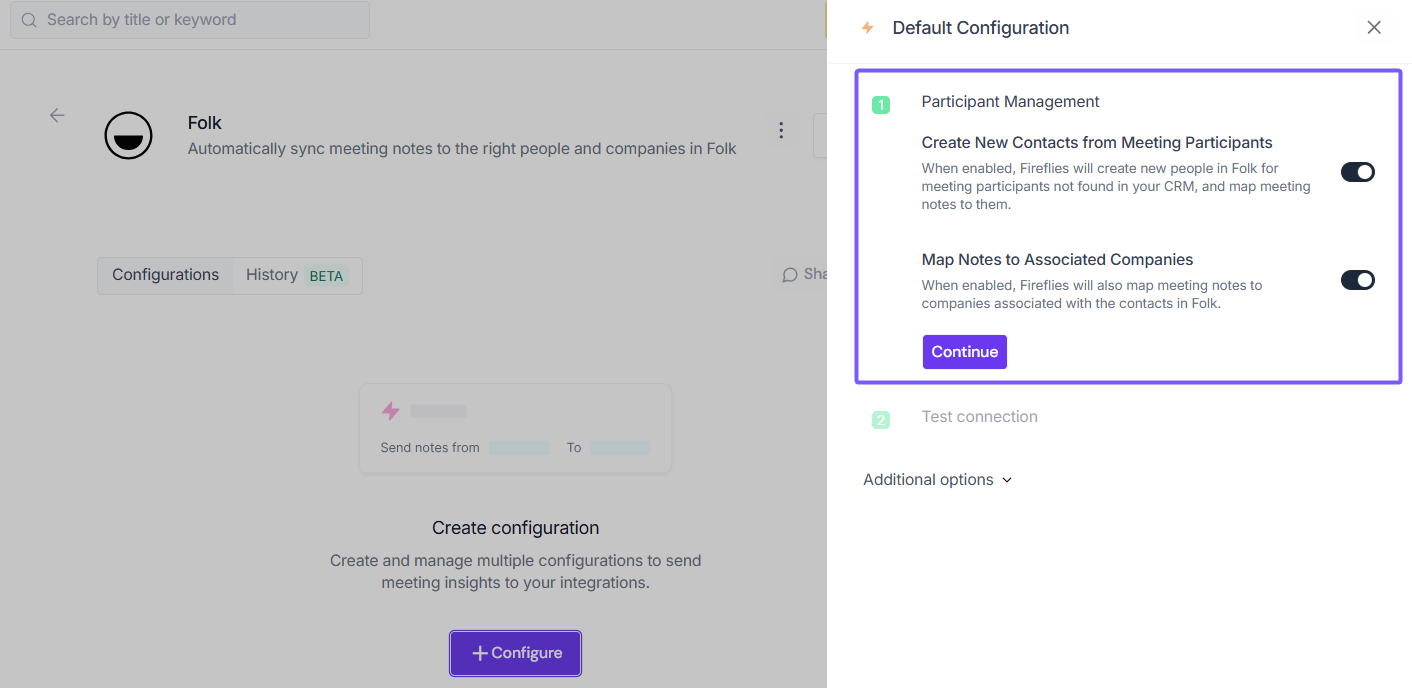Viewport: 1412px width, 688px height.
Task: Click the step 1 number badge
Action: pos(881,104)
